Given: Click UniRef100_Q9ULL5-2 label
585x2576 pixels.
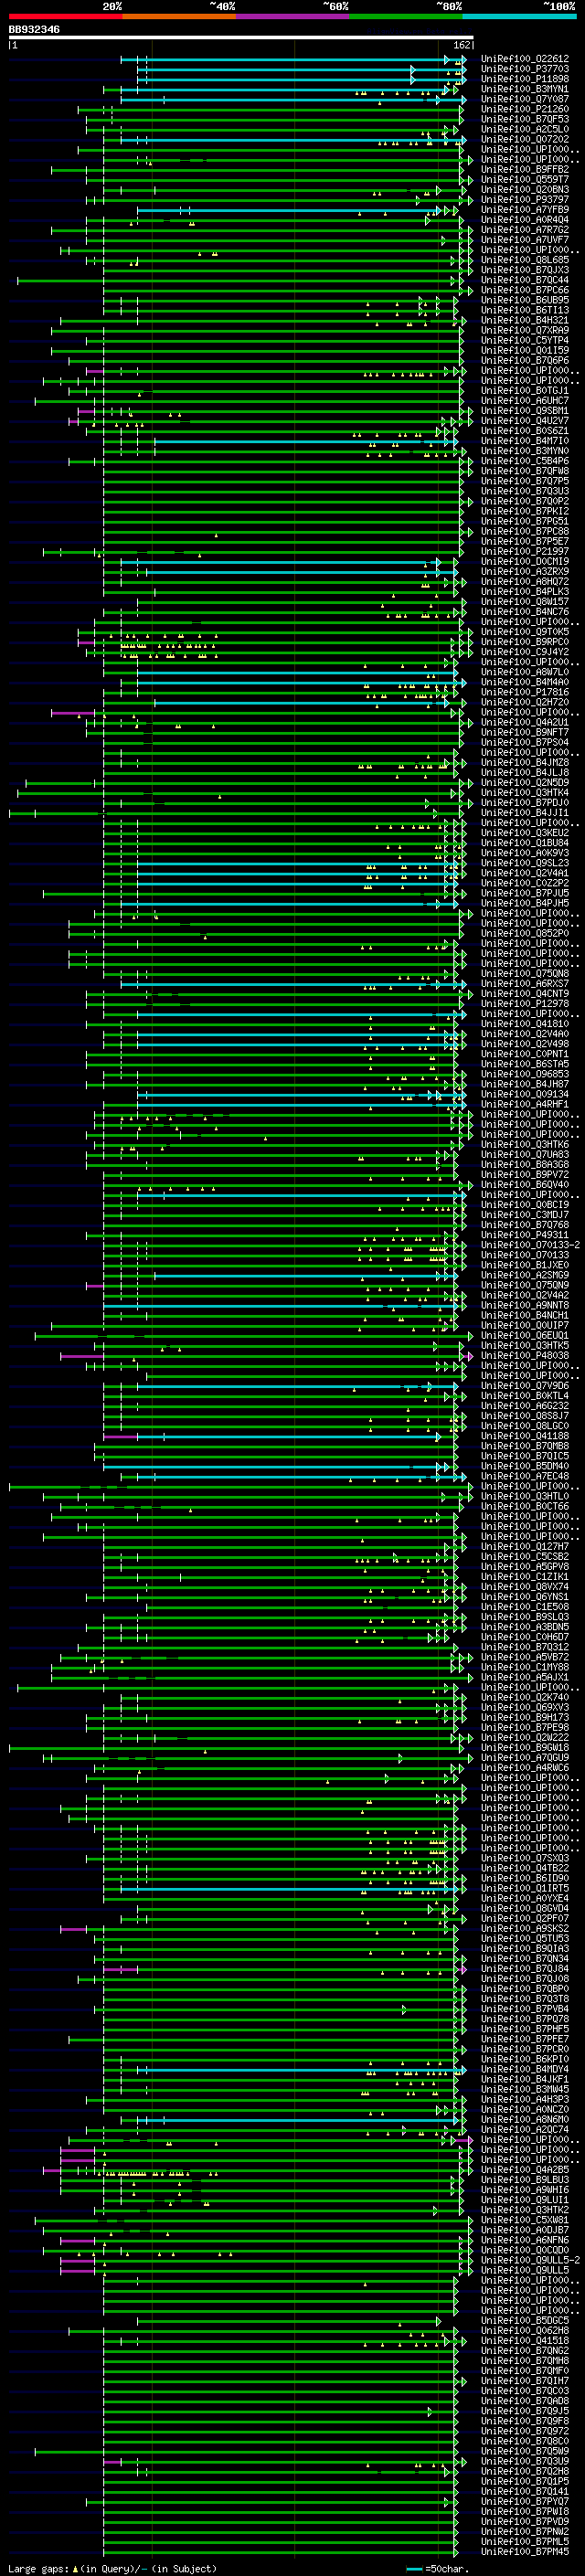Looking at the screenshot, I should [x=530, y=2259].
